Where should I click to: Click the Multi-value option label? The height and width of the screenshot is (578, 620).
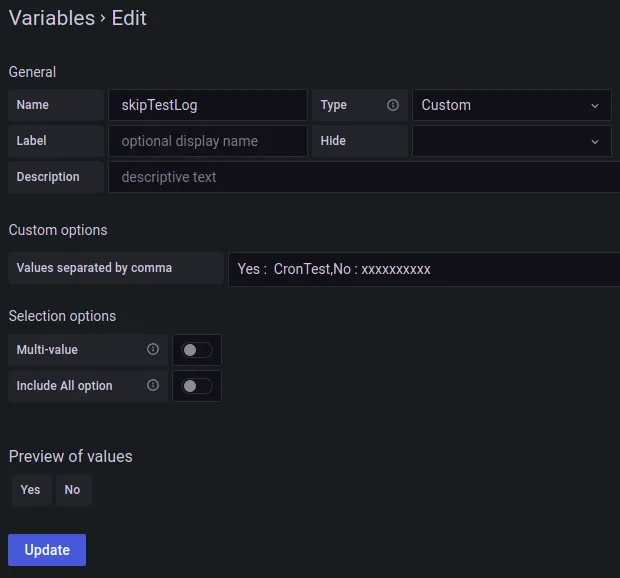pyautogui.click(x=47, y=350)
